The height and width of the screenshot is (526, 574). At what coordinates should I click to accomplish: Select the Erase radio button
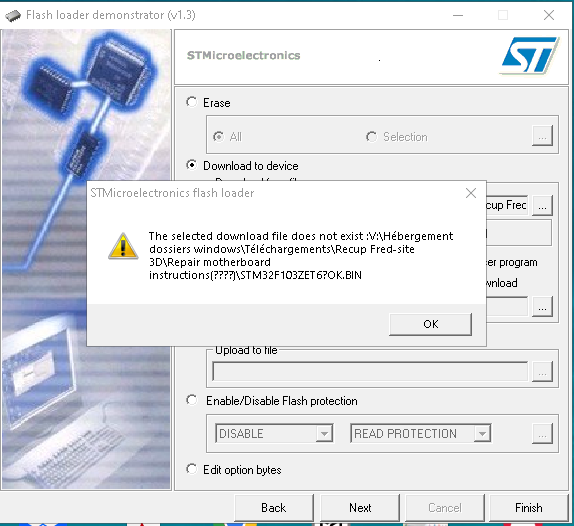[x=191, y=102]
